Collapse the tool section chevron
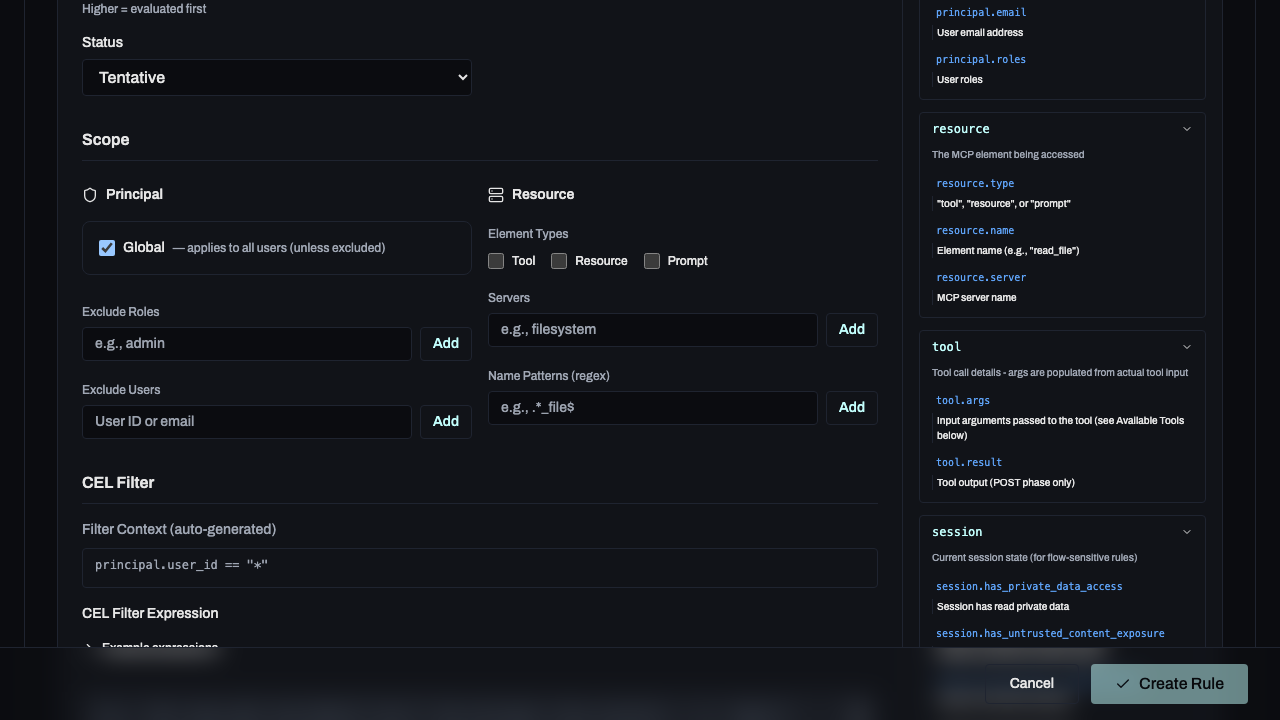The width and height of the screenshot is (1280, 720). pyautogui.click(x=1187, y=347)
